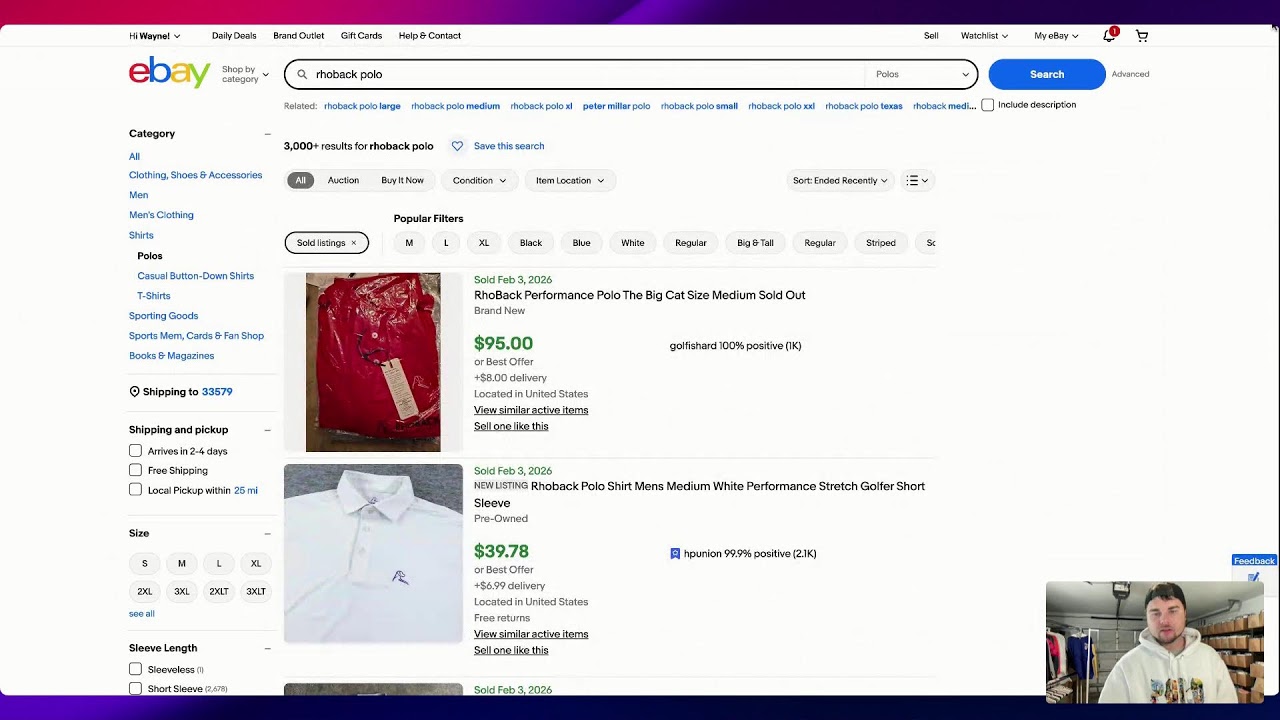Open Daily Deals

(x=234, y=36)
